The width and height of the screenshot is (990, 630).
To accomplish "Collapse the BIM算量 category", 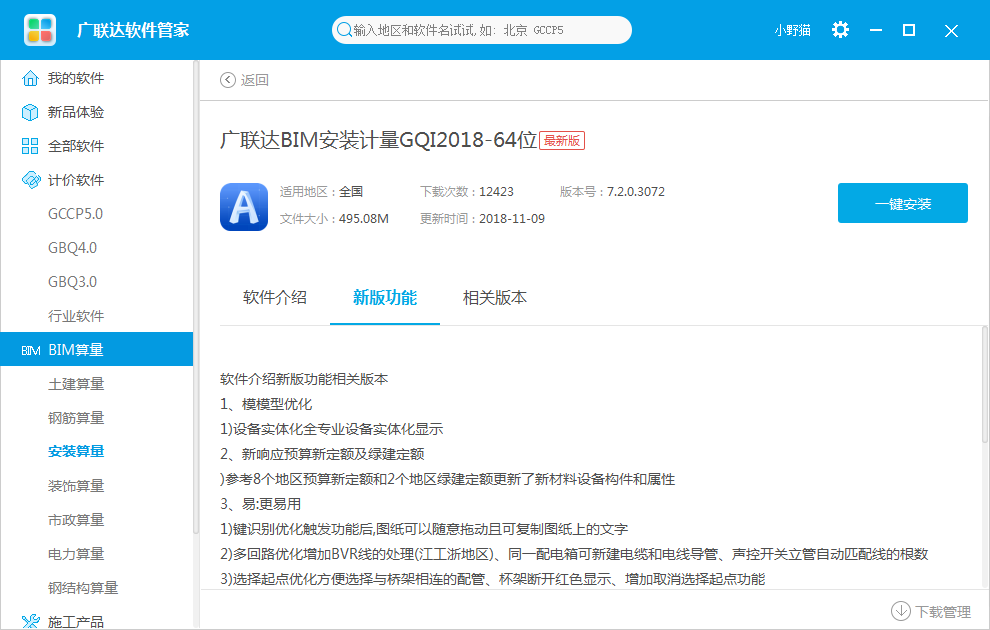I will (x=97, y=349).
